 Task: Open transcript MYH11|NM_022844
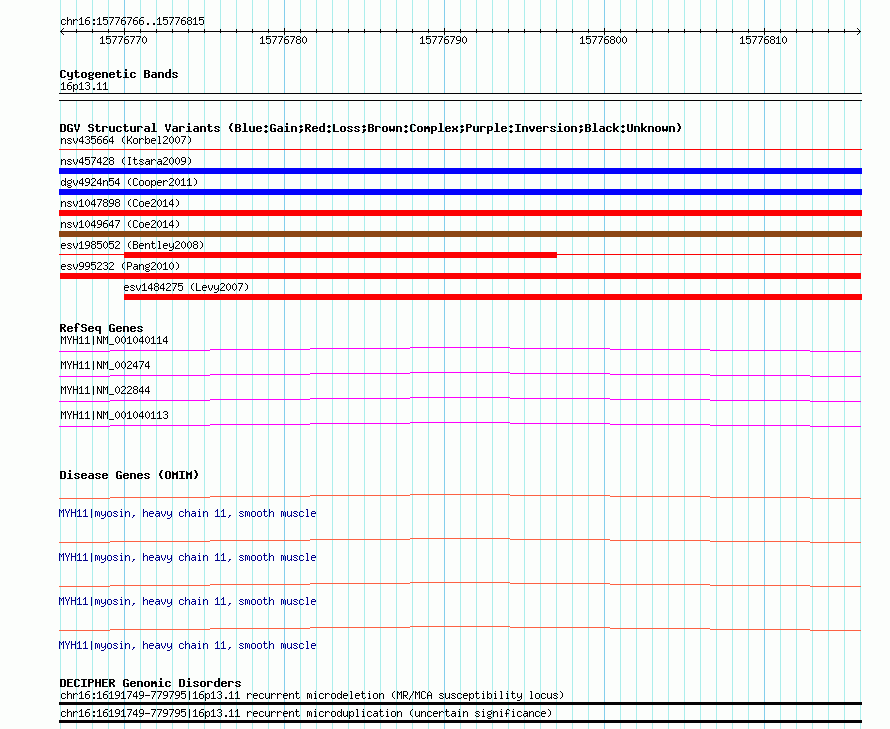[x=105, y=391]
